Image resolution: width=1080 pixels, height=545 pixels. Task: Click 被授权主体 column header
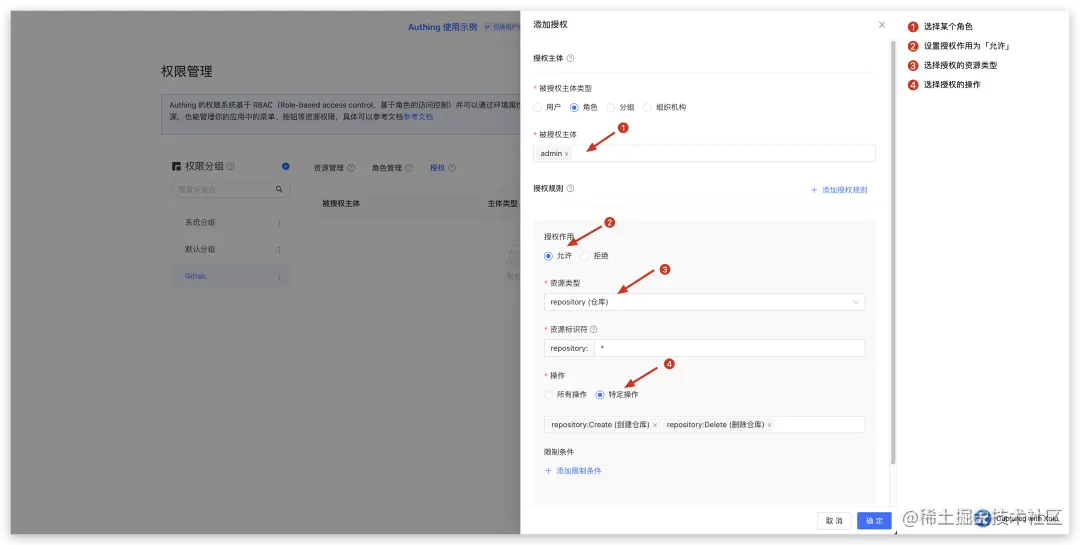click(x=341, y=204)
